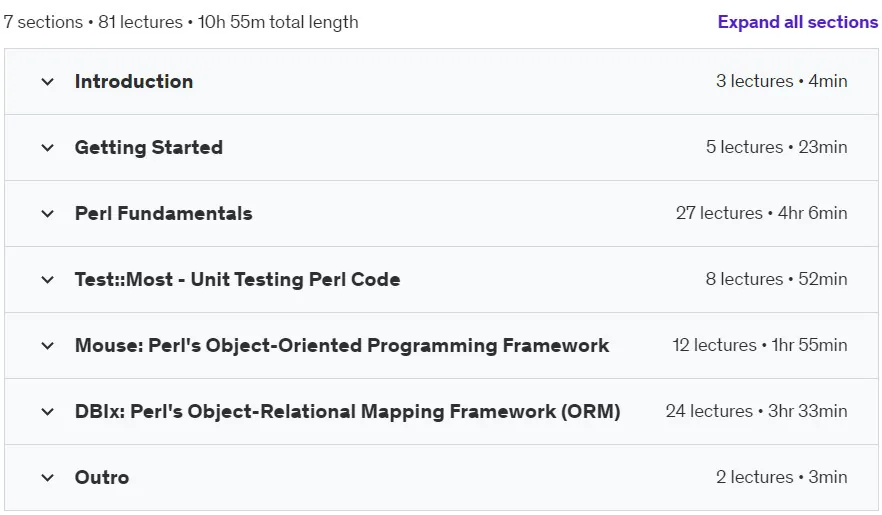
Task: Select the Perl Fundamentals section title
Action: [x=164, y=214]
